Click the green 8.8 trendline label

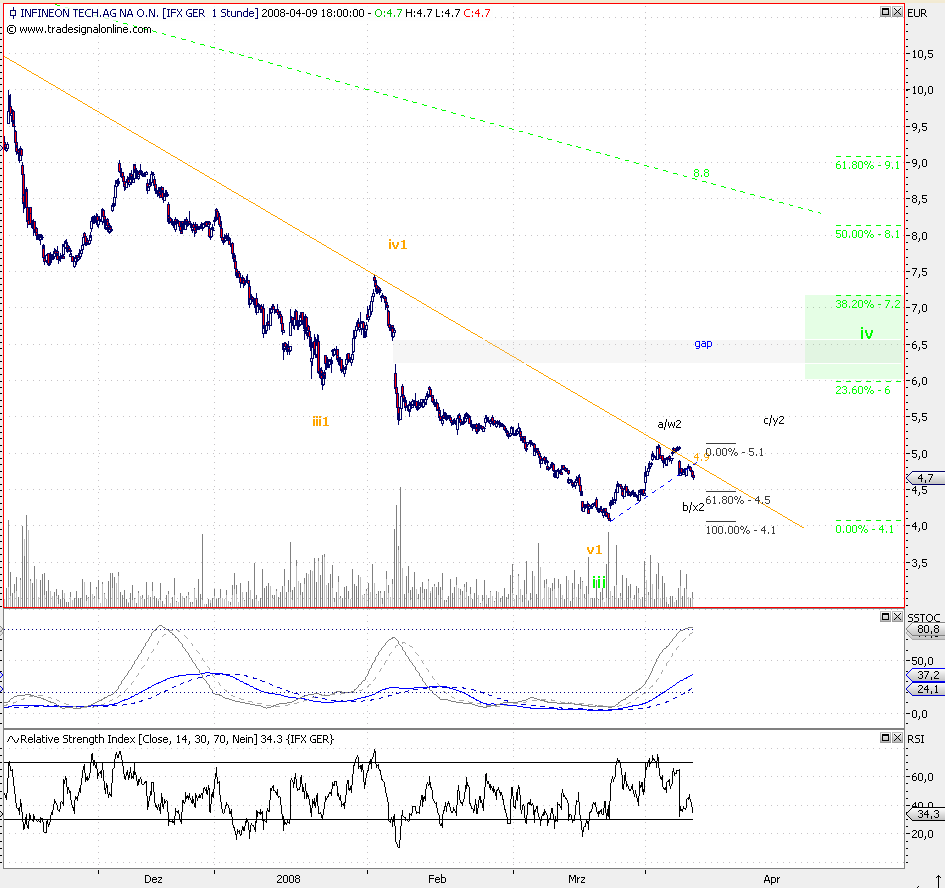click(701, 174)
